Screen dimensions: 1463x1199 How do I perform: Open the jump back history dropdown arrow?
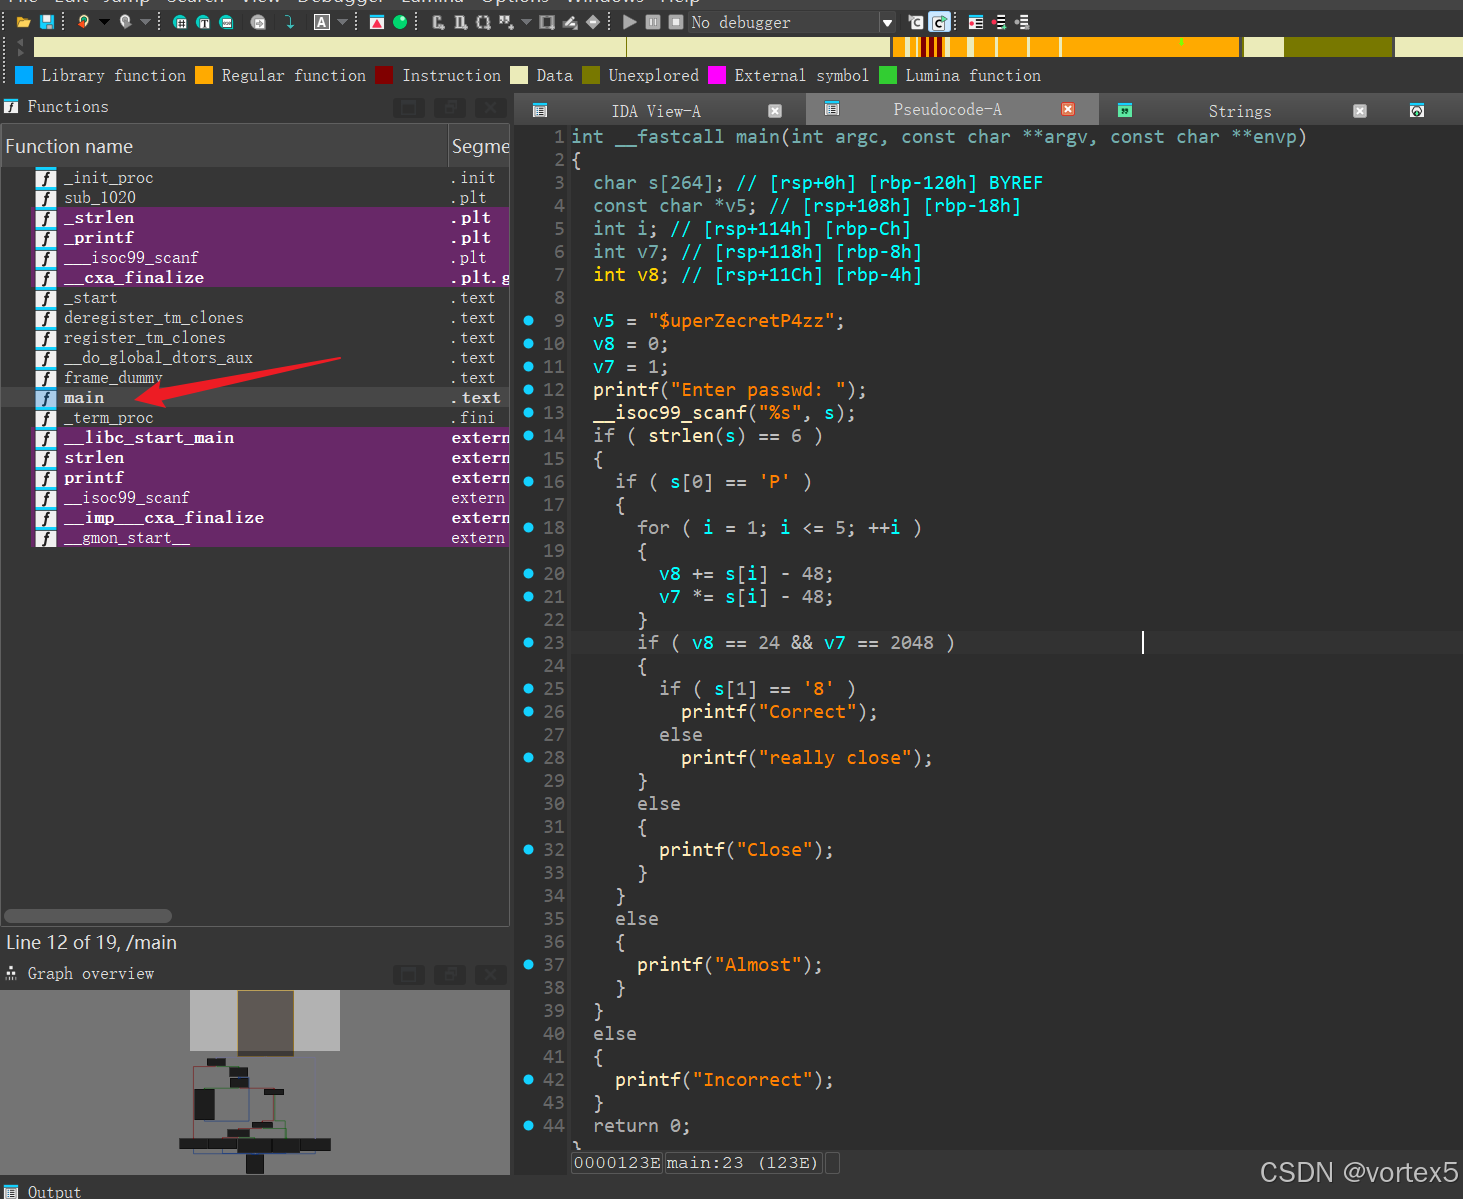pyautogui.click(x=103, y=22)
